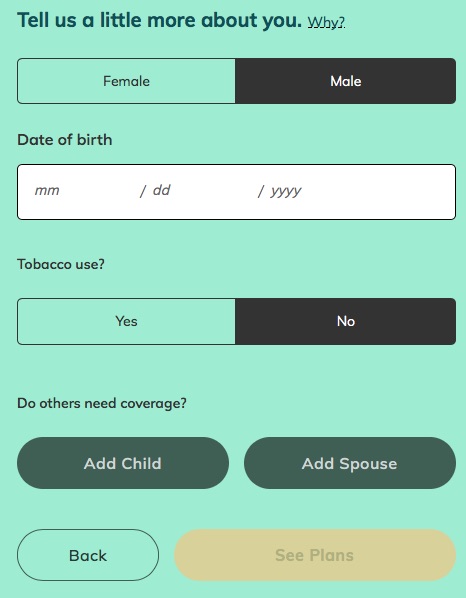Click the word "Male" on dark button

345,81
